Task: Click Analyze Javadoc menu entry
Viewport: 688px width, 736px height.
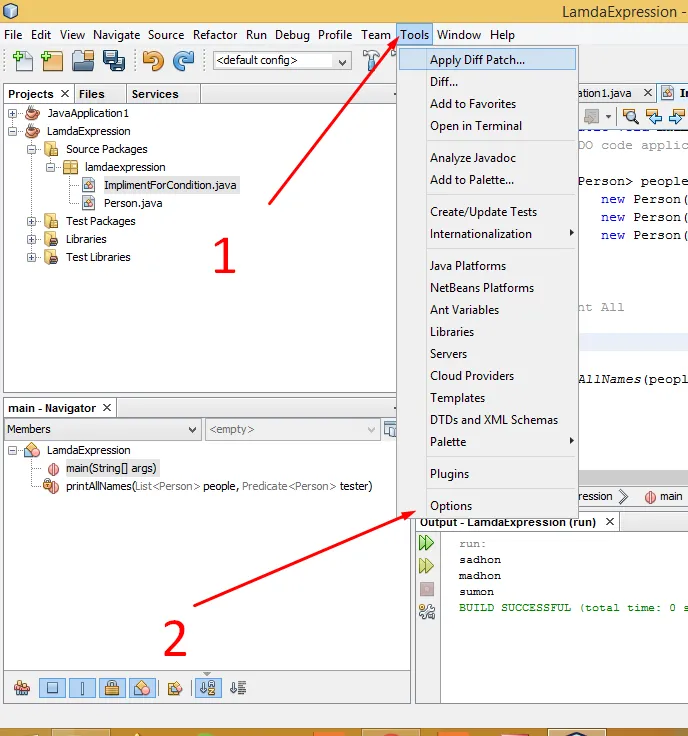Action: coord(488,158)
